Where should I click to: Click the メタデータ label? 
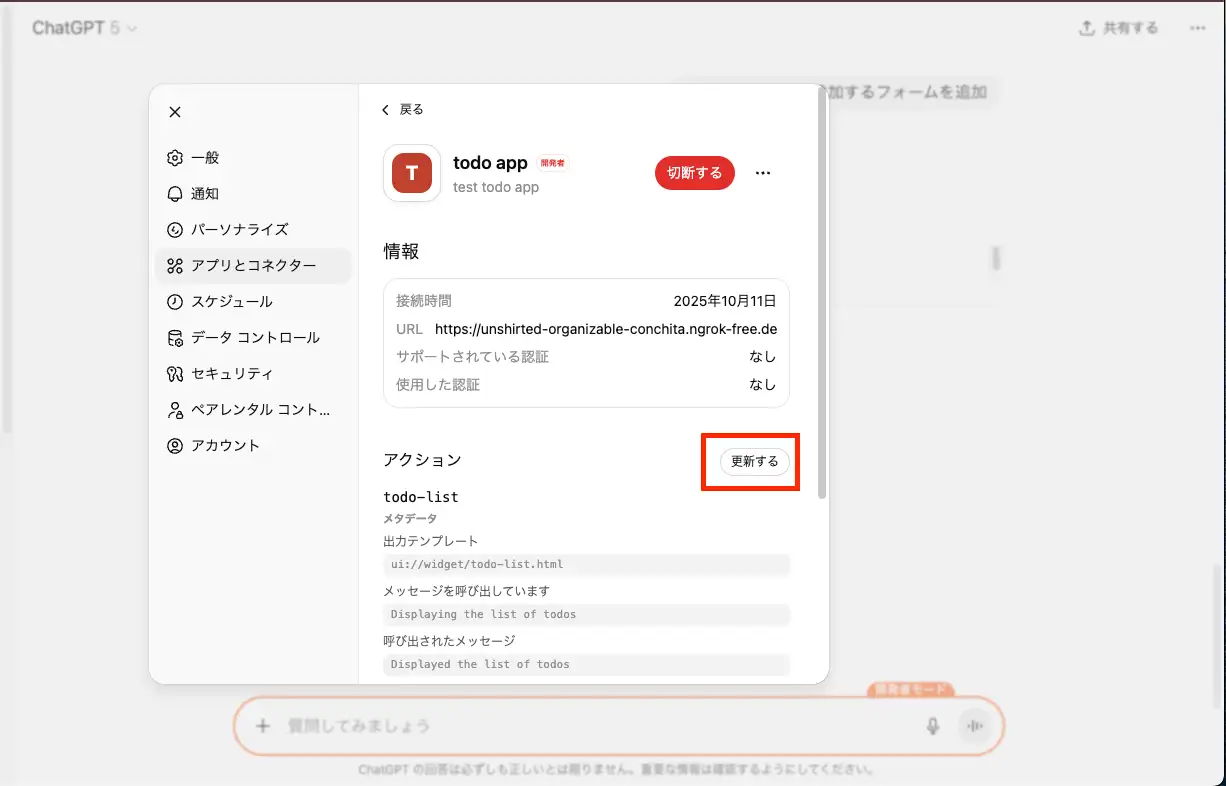click(410, 519)
